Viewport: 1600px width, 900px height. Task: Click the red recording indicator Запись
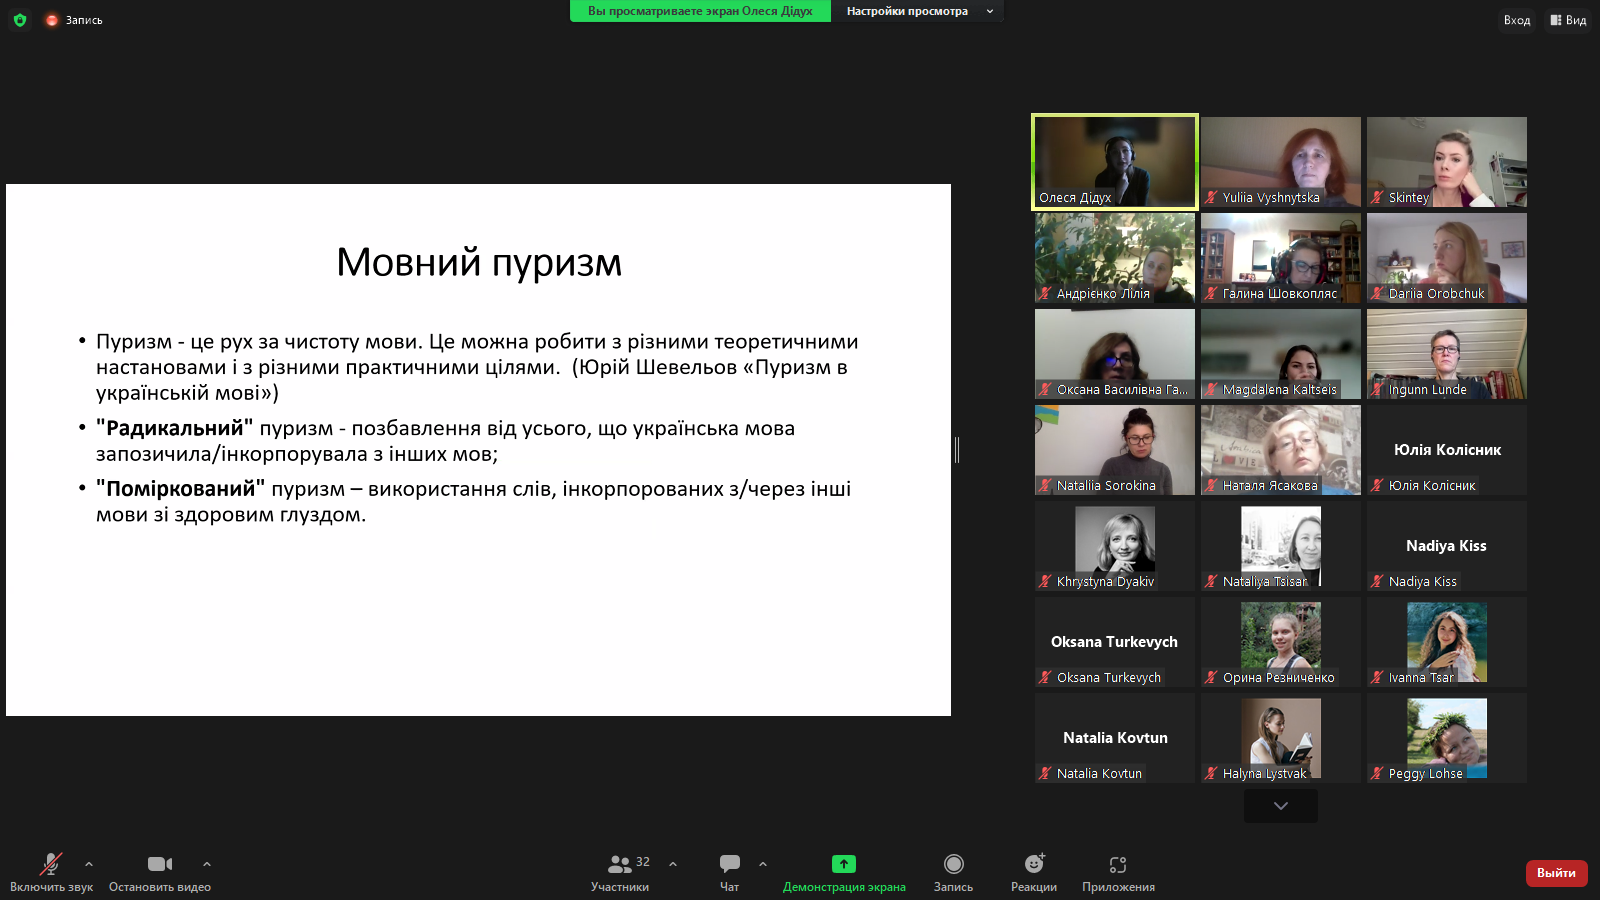coord(74,20)
